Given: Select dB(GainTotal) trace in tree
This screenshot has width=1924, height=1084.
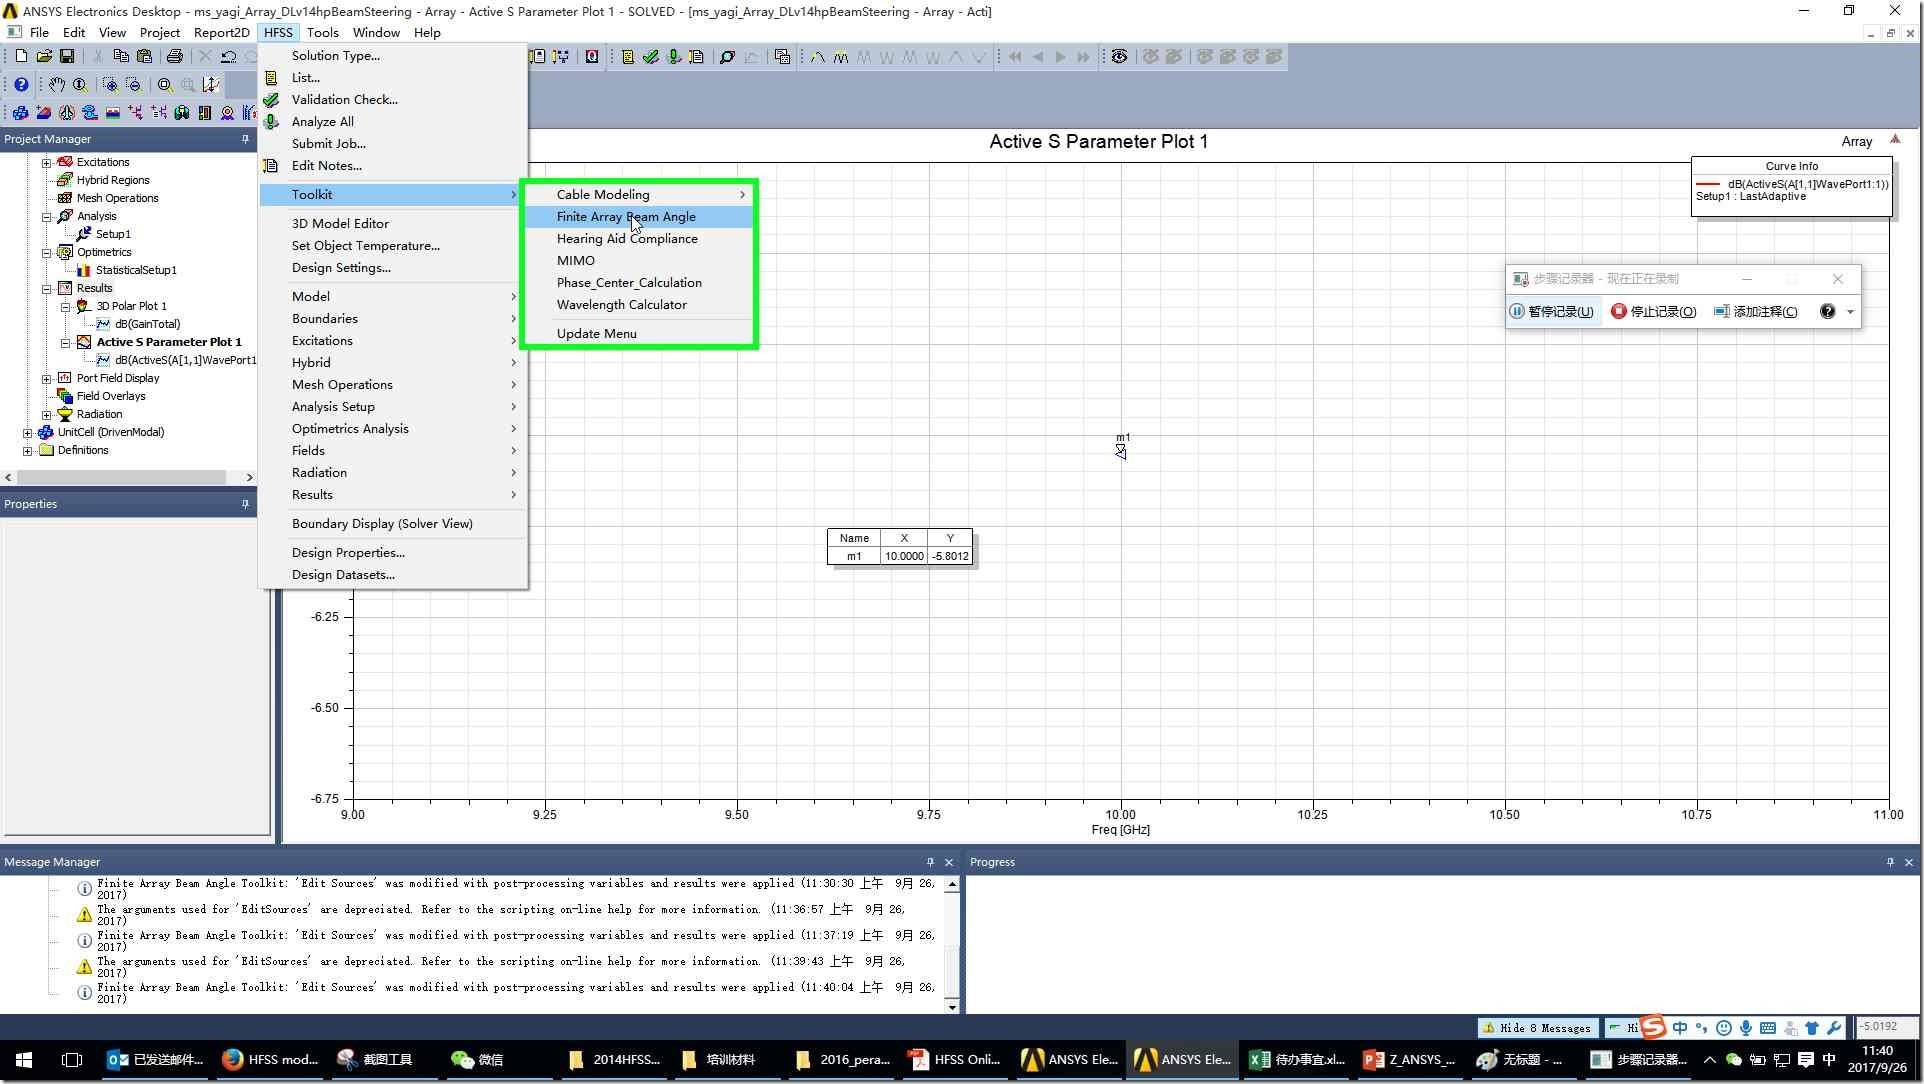Looking at the screenshot, I should click(x=147, y=324).
